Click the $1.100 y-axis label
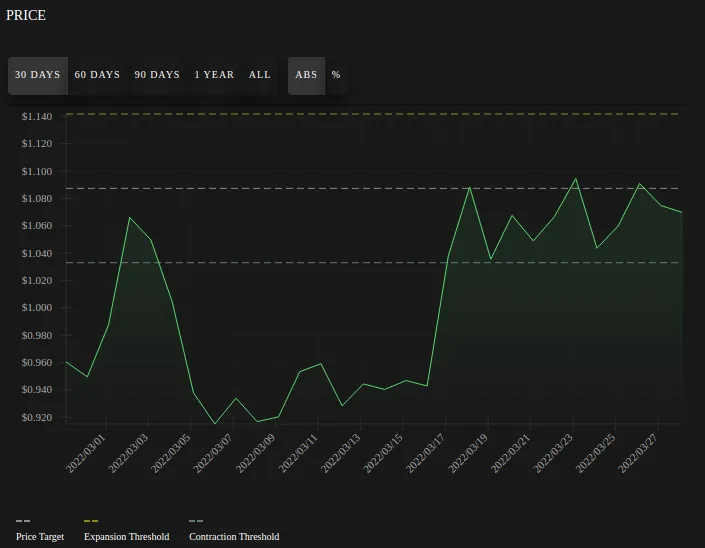The width and height of the screenshot is (705, 548). (37, 171)
